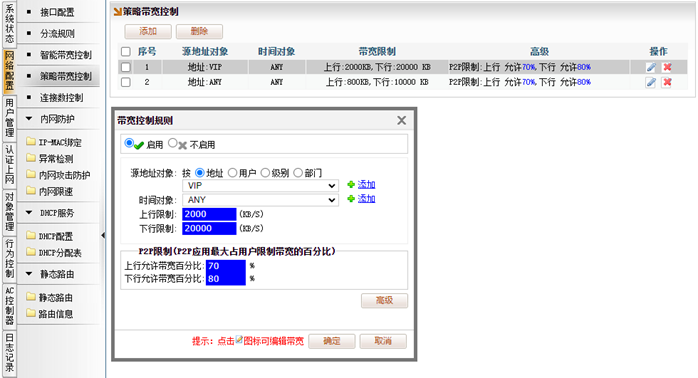Image resolution: width=698 pixels, height=378 pixels.
Task: Toggle the select-all checkbox in table header
Action: click(126, 52)
